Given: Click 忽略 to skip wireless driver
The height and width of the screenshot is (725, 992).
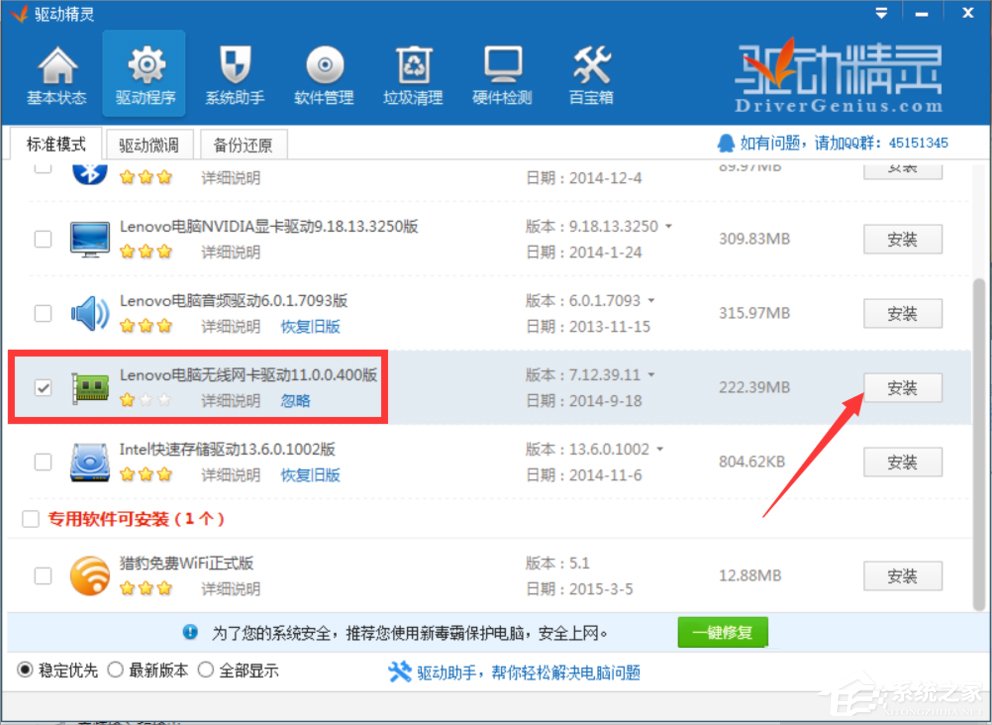Looking at the screenshot, I should [295, 400].
